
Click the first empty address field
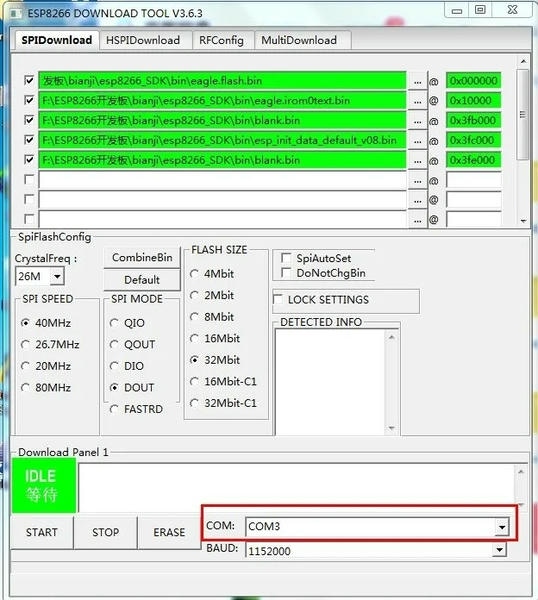473,180
